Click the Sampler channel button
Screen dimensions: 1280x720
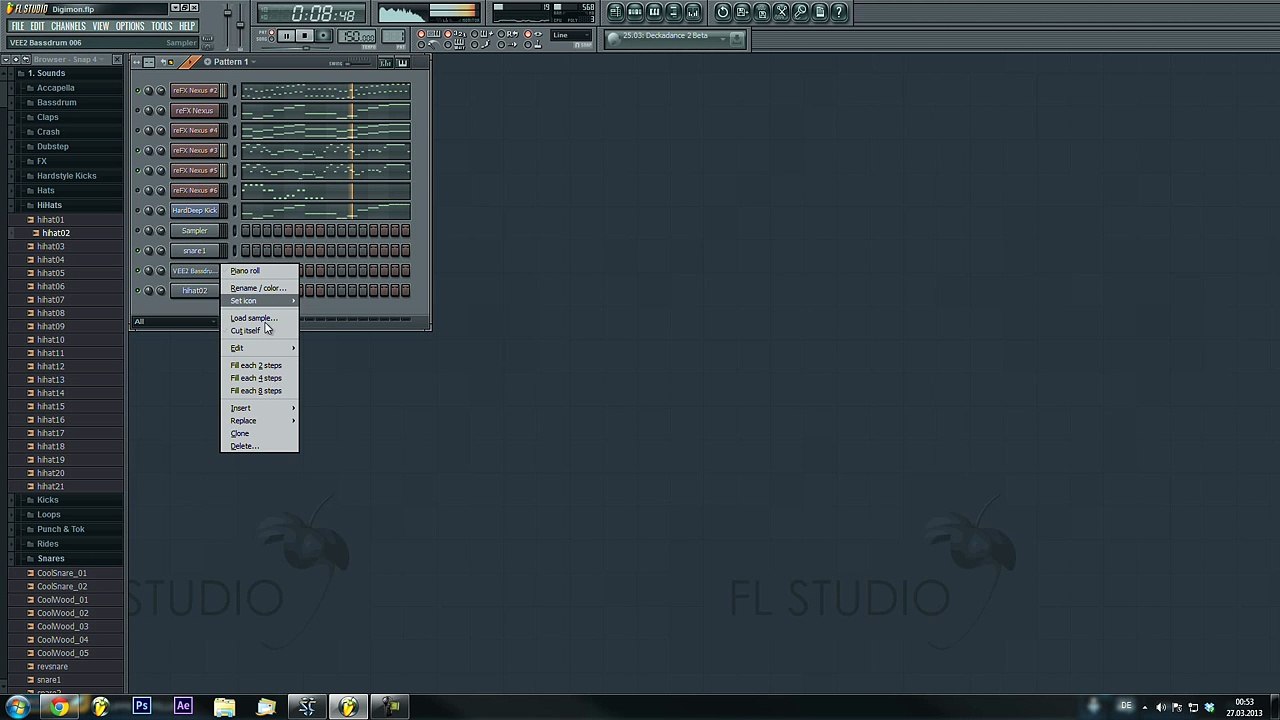pos(194,231)
